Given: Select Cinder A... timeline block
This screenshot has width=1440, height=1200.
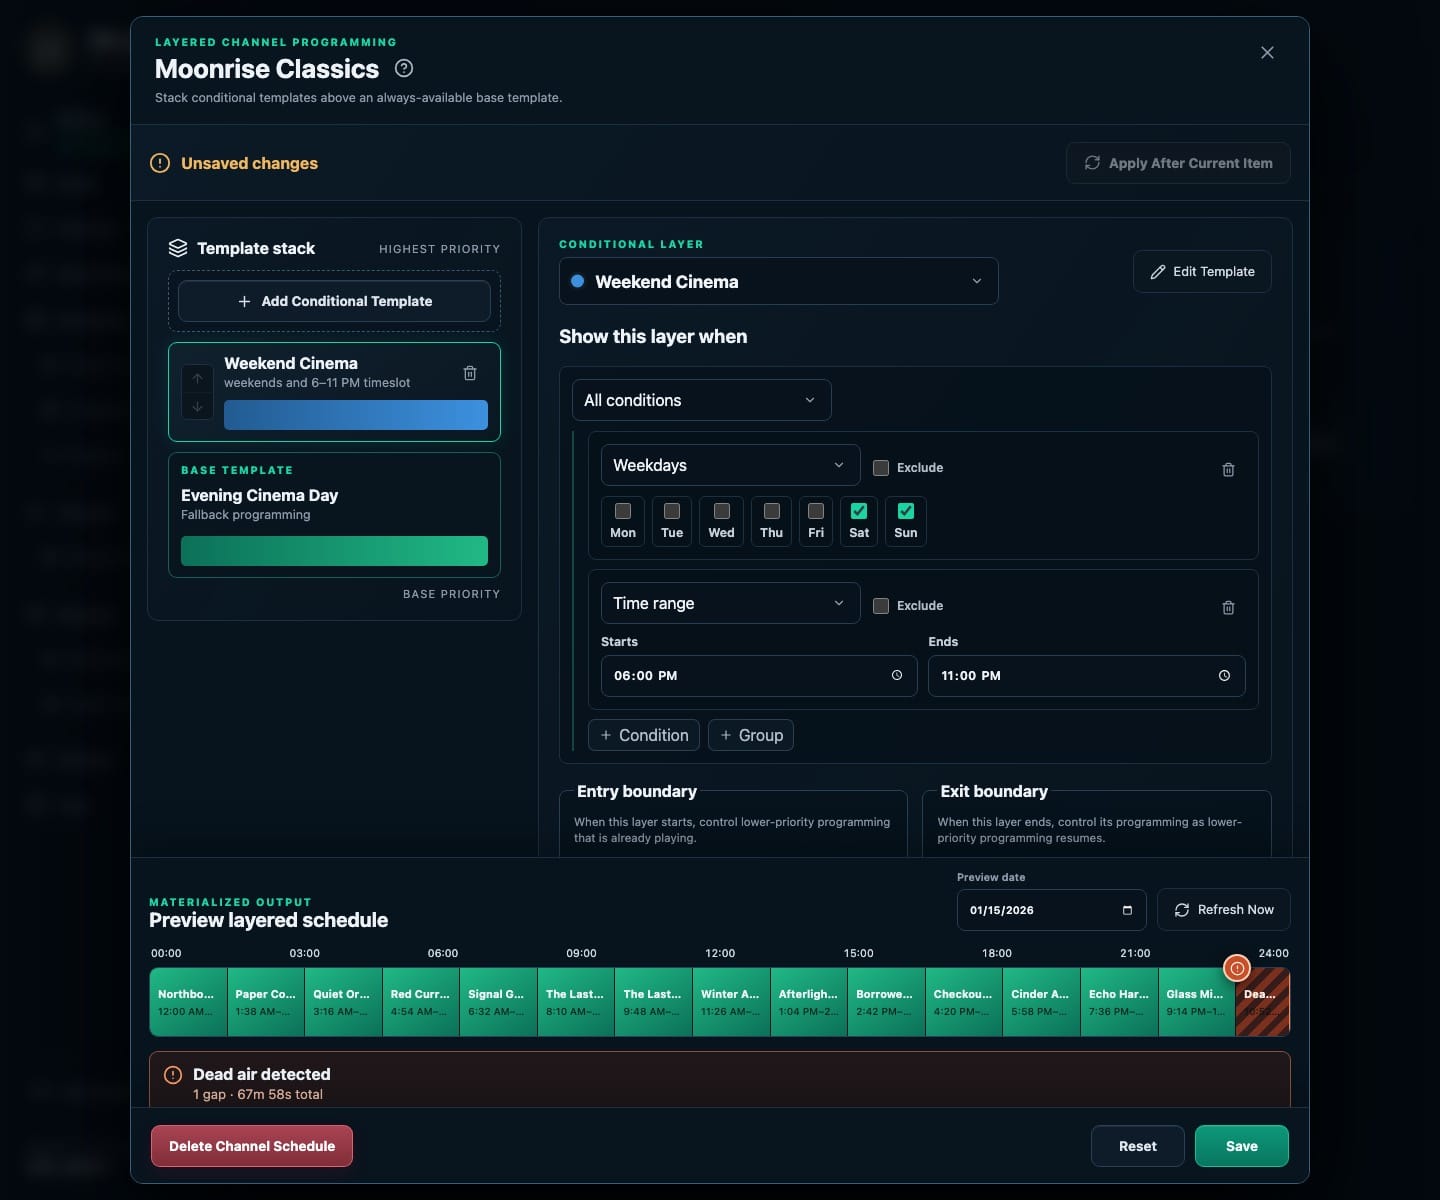Looking at the screenshot, I should coord(1041,1002).
